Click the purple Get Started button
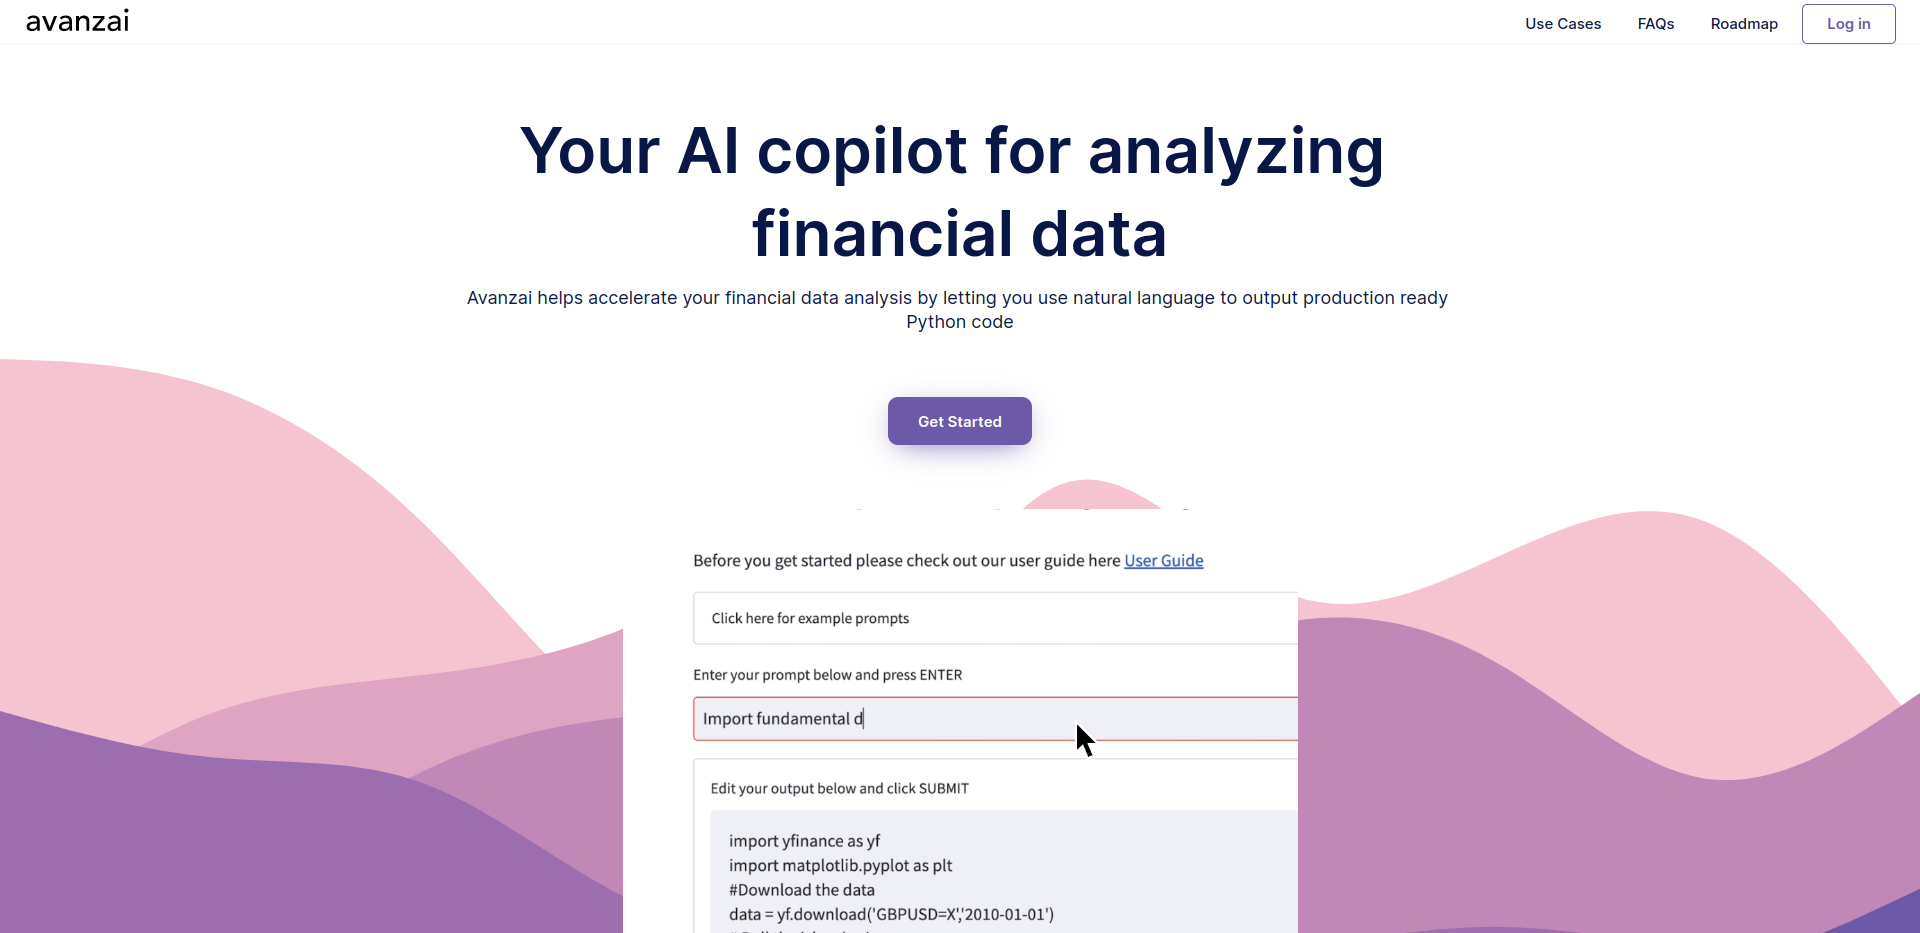The width and height of the screenshot is (1920, 933). 960,421
